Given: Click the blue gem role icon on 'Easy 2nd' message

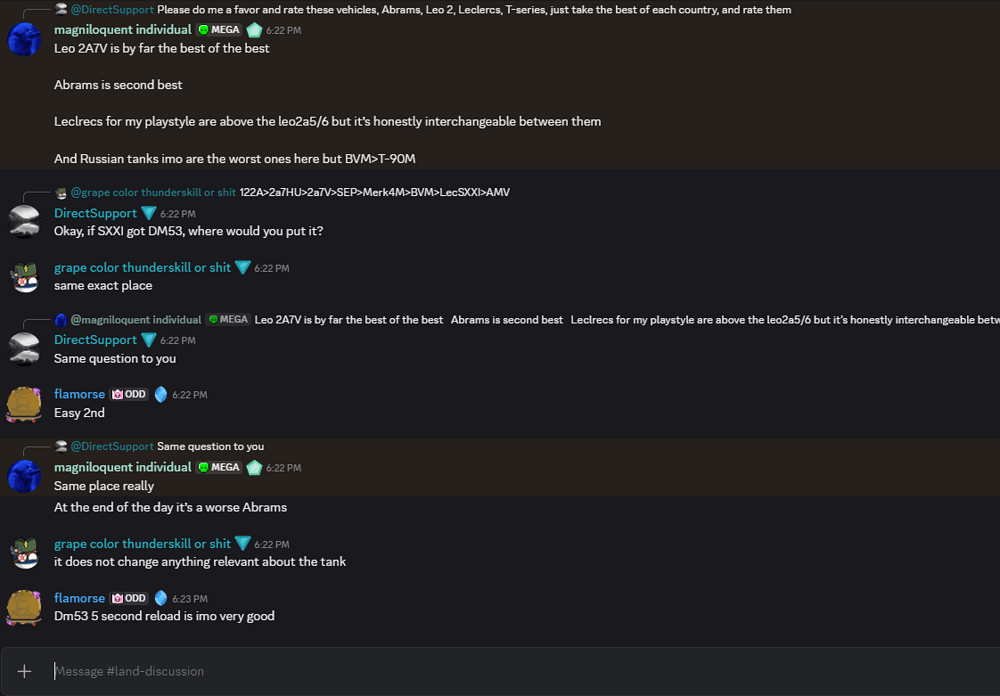Looking at the screenshot, I should click(160, 394).
